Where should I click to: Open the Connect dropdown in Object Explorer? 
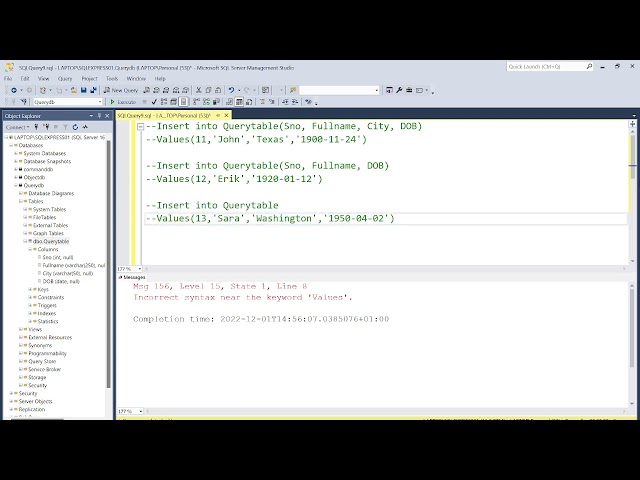pos(18,127)
